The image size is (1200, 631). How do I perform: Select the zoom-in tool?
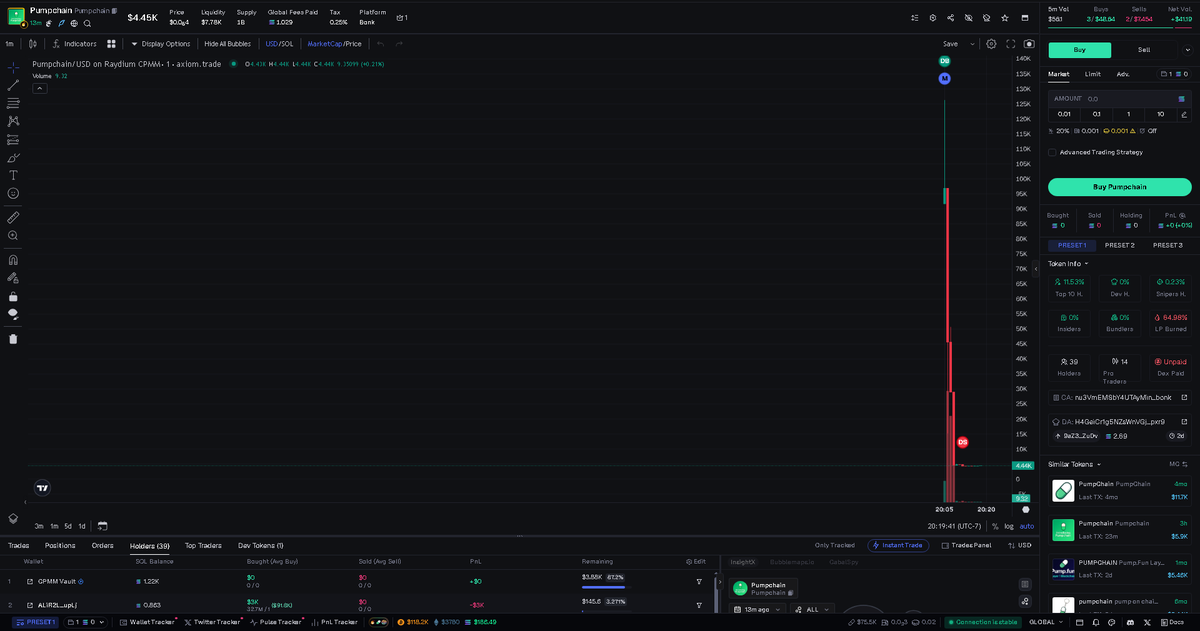(x=13, y=235)
